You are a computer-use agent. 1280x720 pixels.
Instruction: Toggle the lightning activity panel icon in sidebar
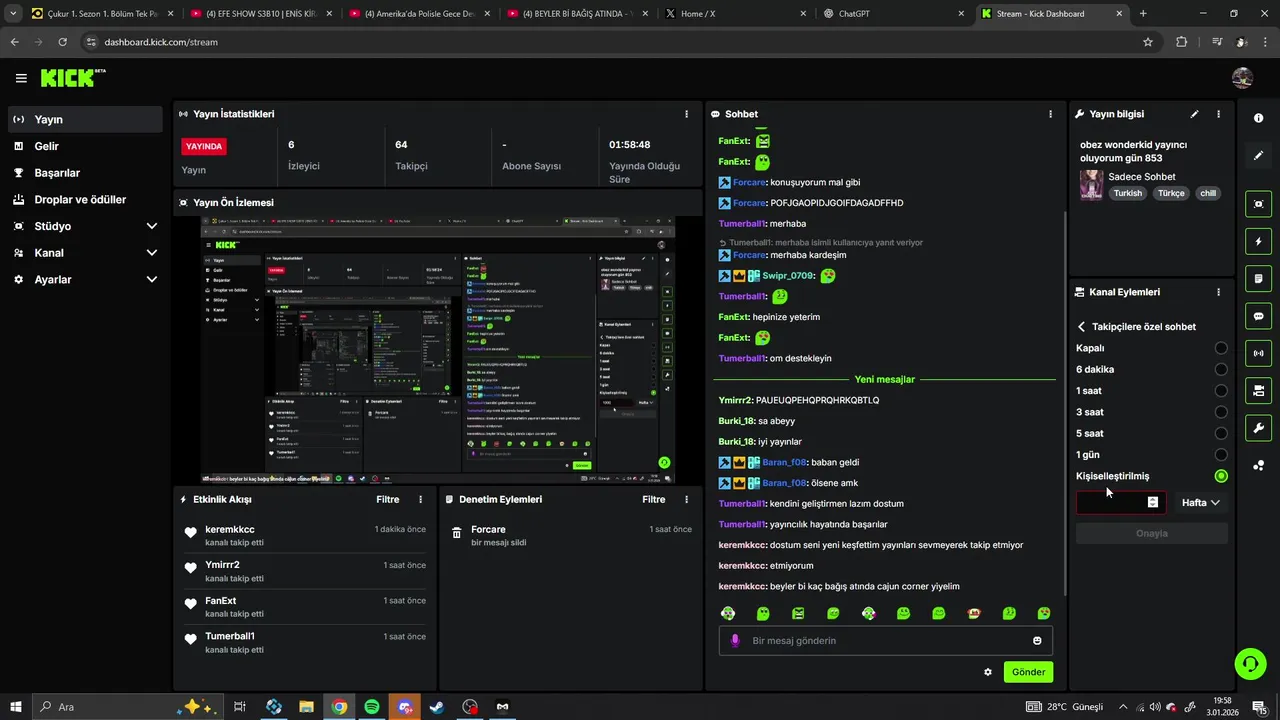click(x=1258, y=241)
